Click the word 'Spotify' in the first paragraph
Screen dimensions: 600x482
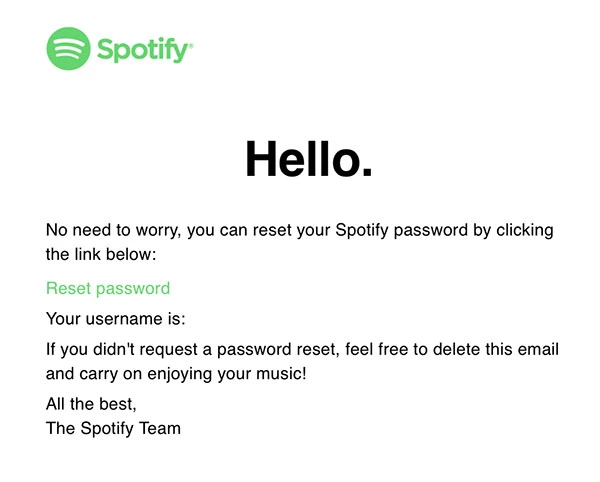(x=362, y=230)
